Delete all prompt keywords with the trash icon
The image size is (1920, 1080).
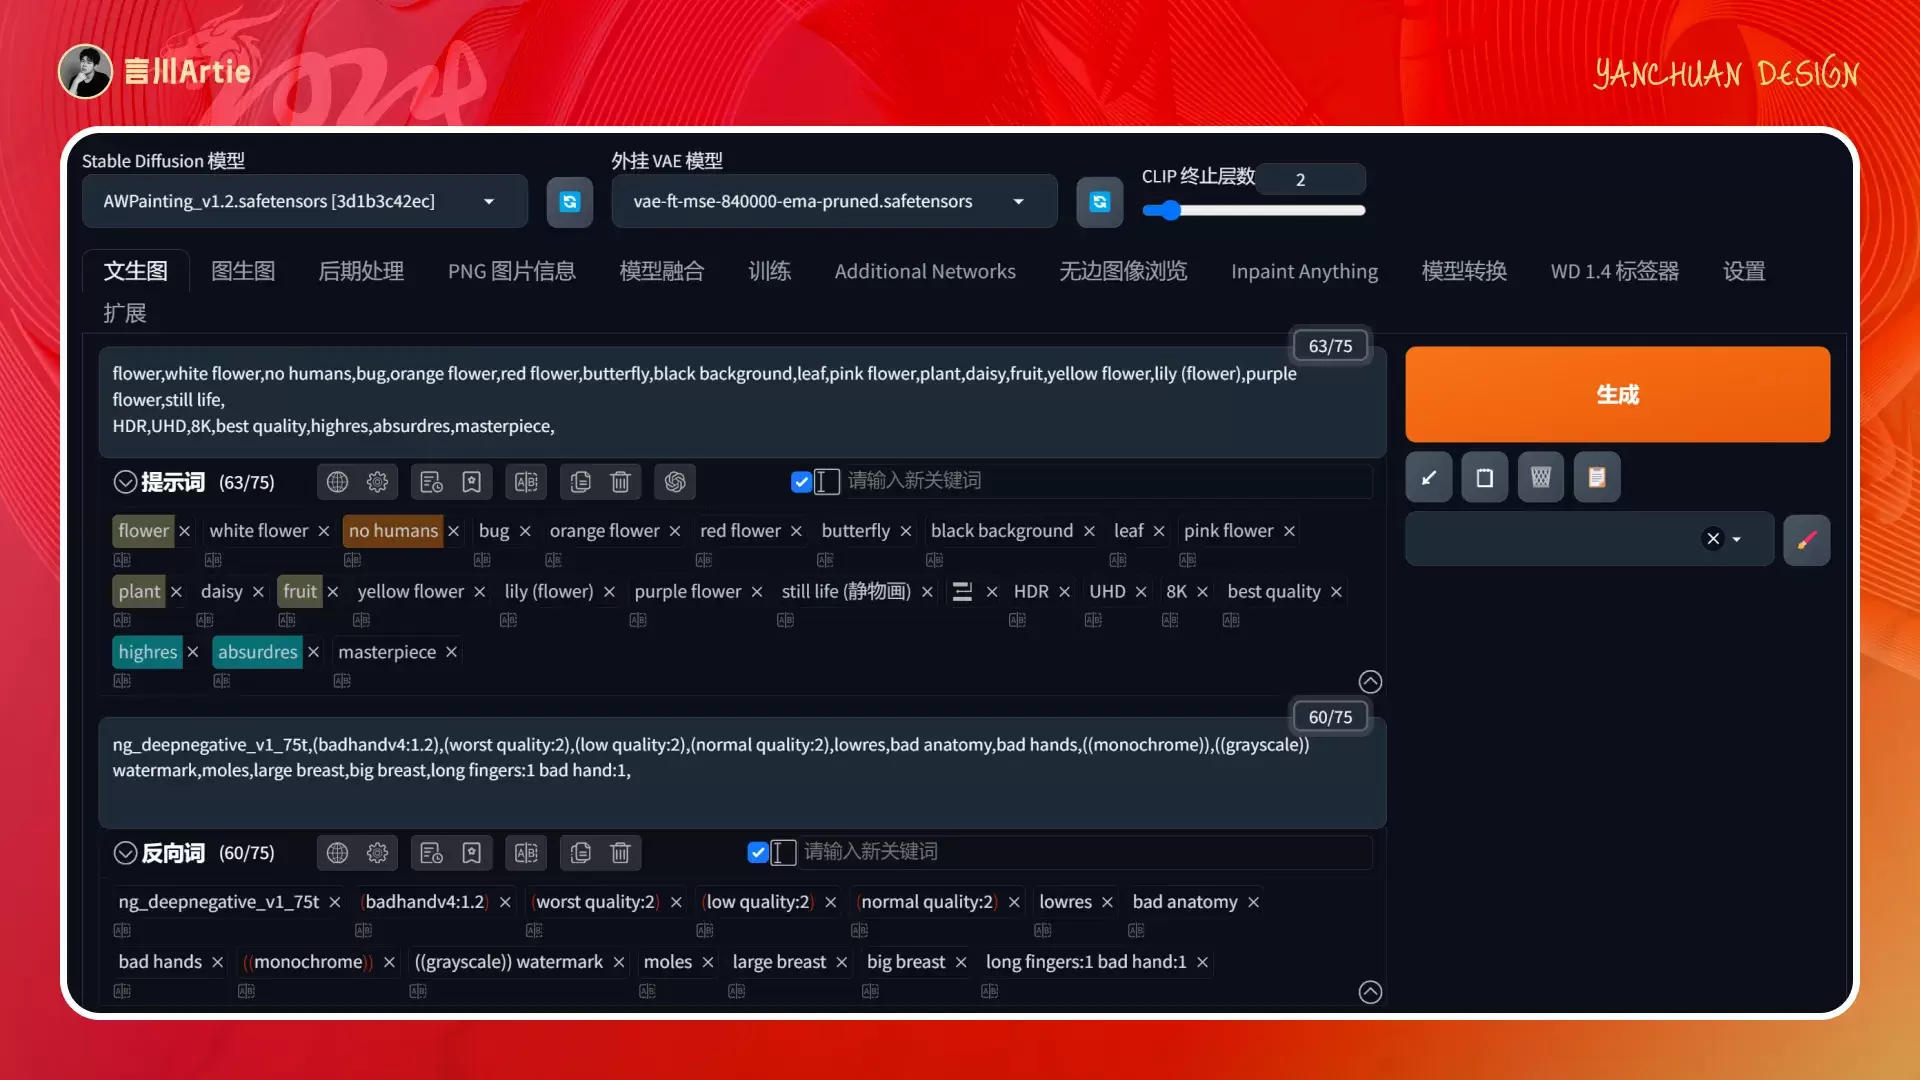[620, 482]
